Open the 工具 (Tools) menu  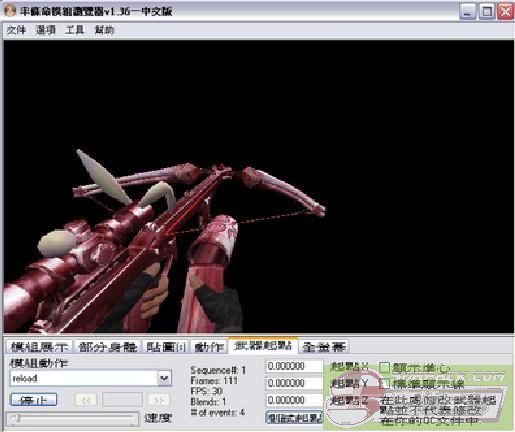click(74, 30)
